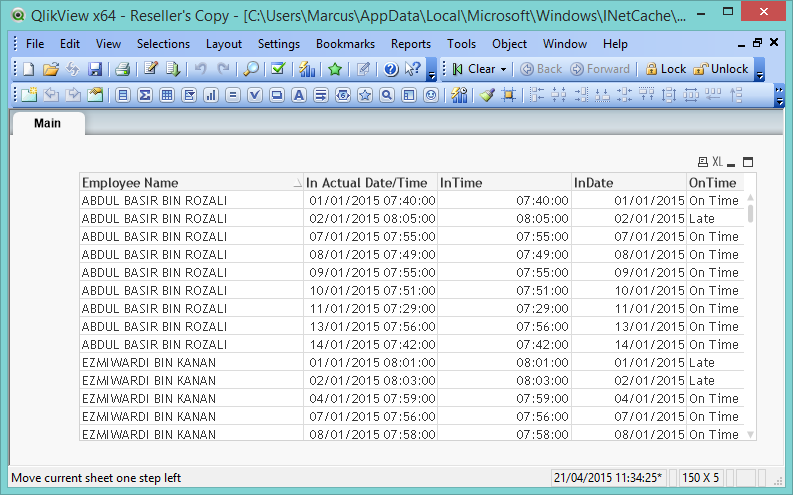The image size is (793, 495).
Task: Click the Save document icon
Action: click(x=95, y=69)
